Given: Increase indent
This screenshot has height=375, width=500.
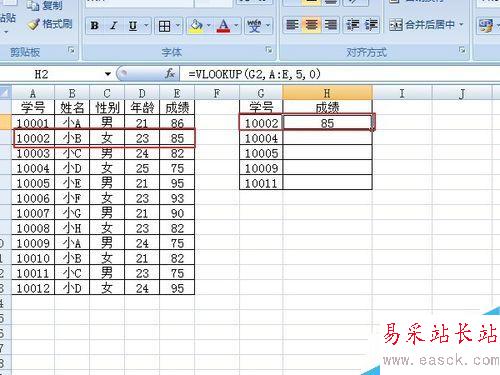Looking at the screenshot, I should click(371, 25).
